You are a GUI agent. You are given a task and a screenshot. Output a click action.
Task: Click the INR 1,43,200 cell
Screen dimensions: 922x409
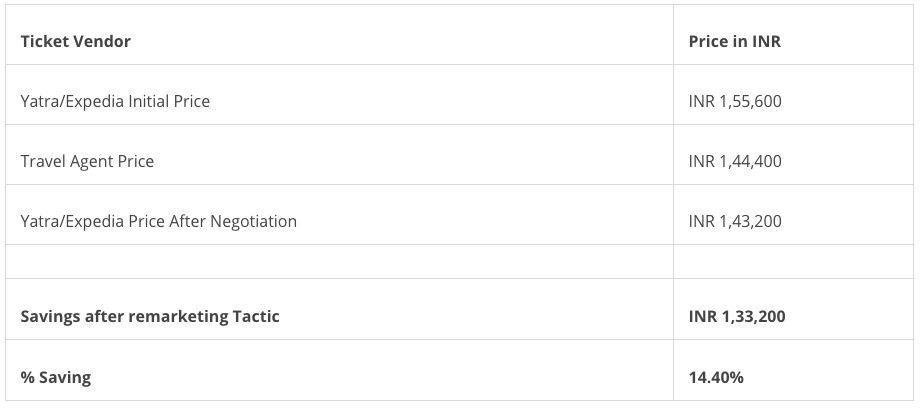pyautogui.click(x=793, y=214)
